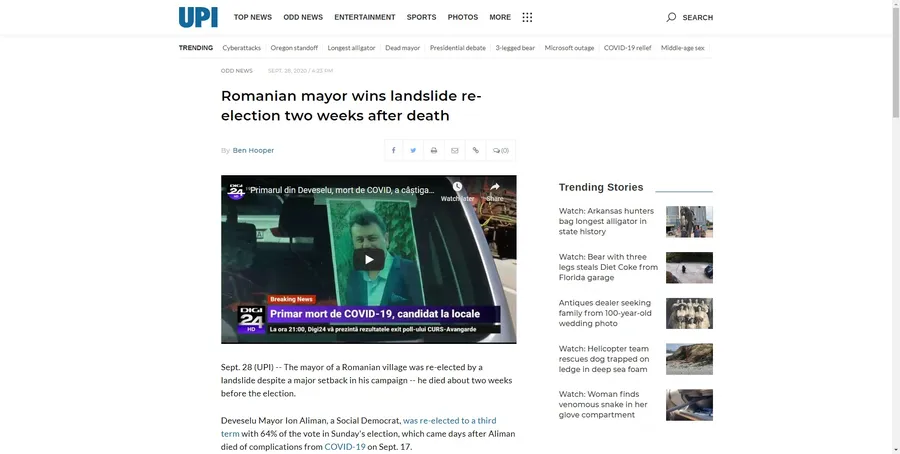Viewport: 900px width, 454px height.
Task: Follow the COVID-19 link in article text
Action: (x=345, y=447)
